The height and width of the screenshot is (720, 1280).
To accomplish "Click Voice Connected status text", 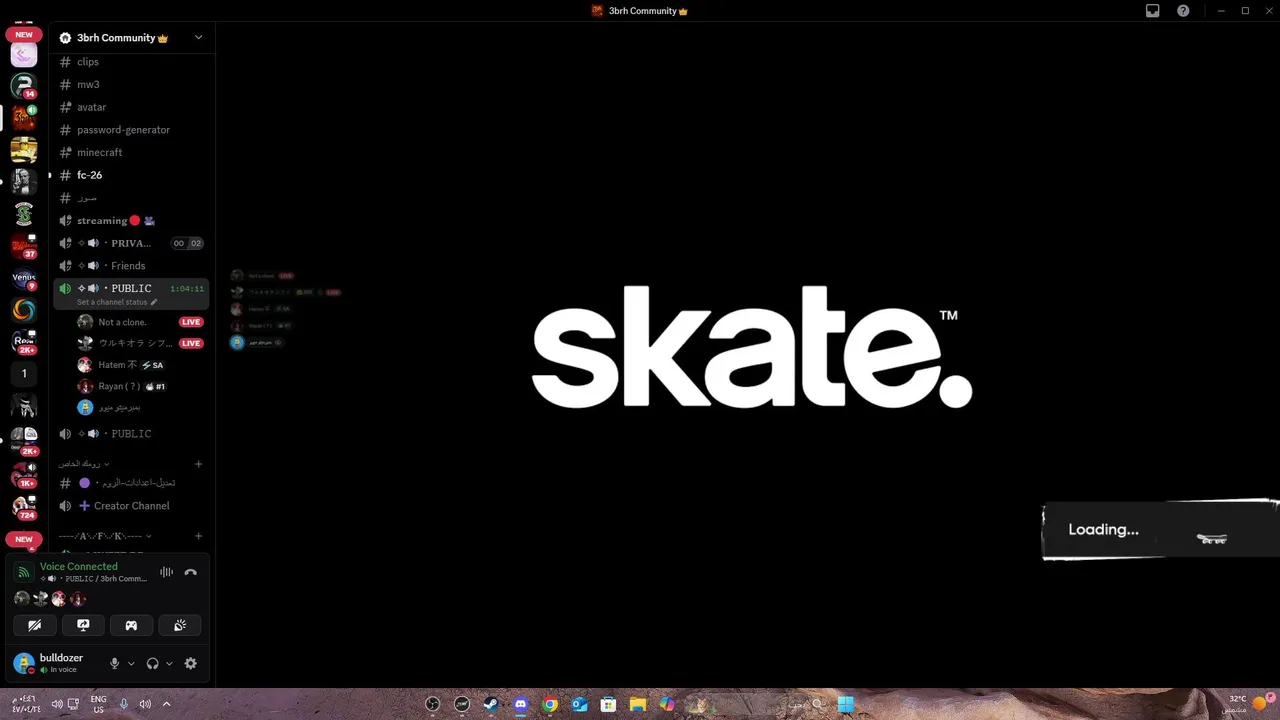I will (79, 567).
